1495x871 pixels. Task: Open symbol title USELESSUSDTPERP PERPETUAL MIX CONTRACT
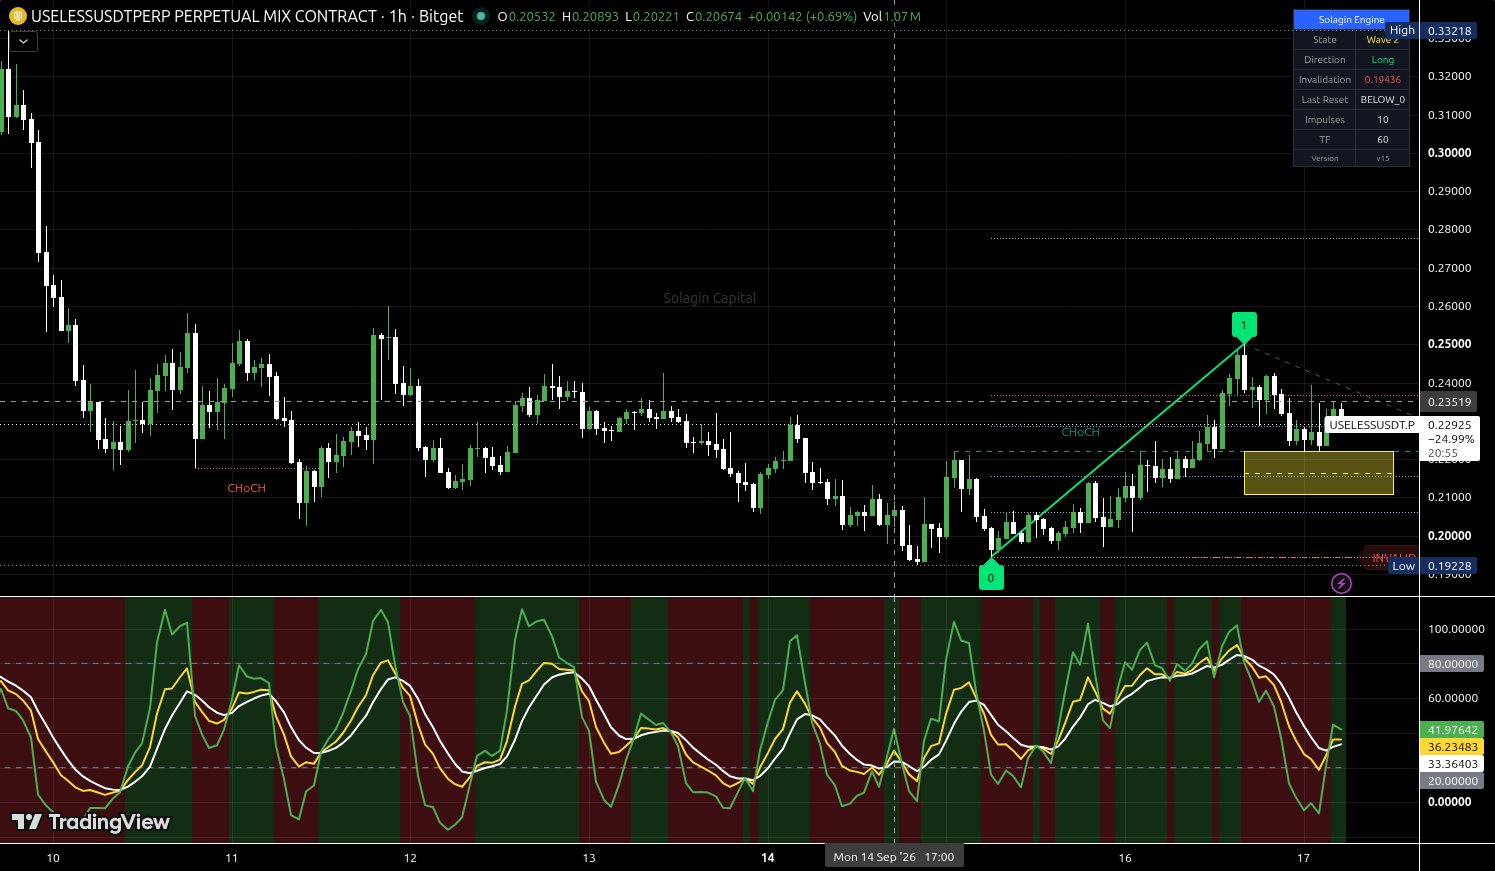click(247, 16)
